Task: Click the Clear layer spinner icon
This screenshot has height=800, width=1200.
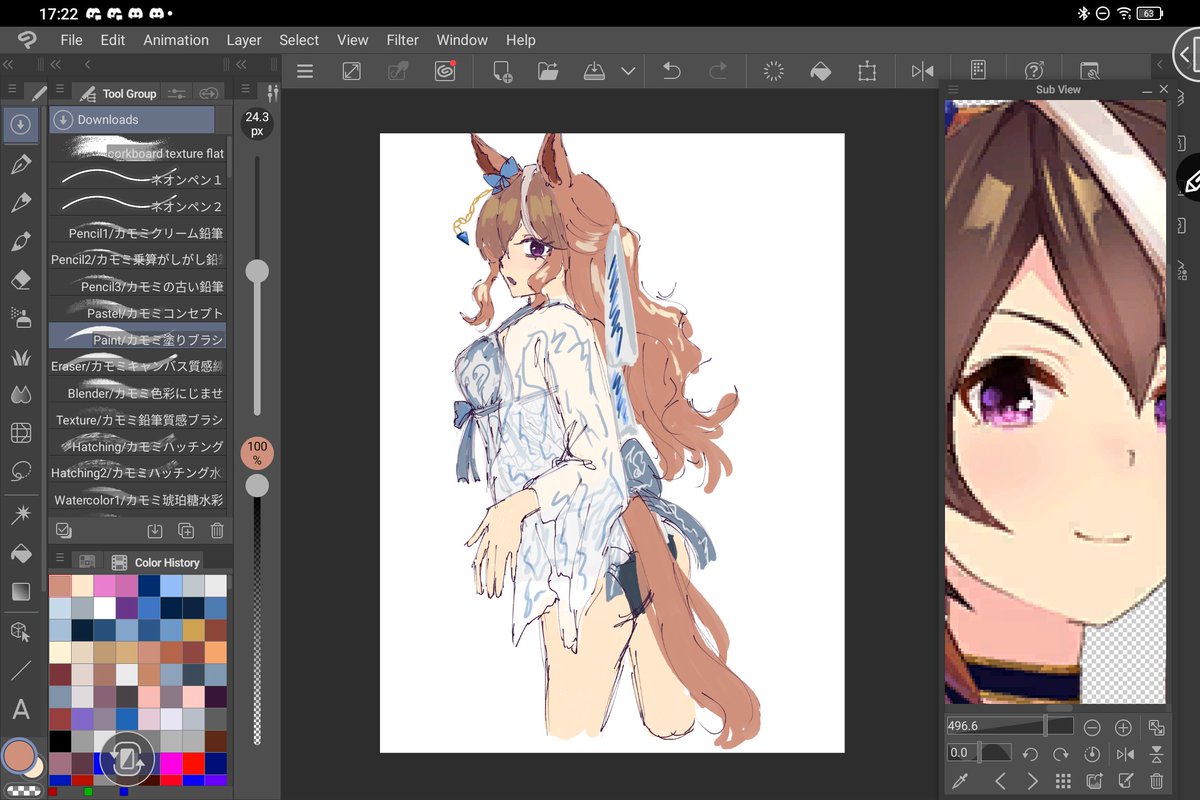Action: (x=773, y=71)
